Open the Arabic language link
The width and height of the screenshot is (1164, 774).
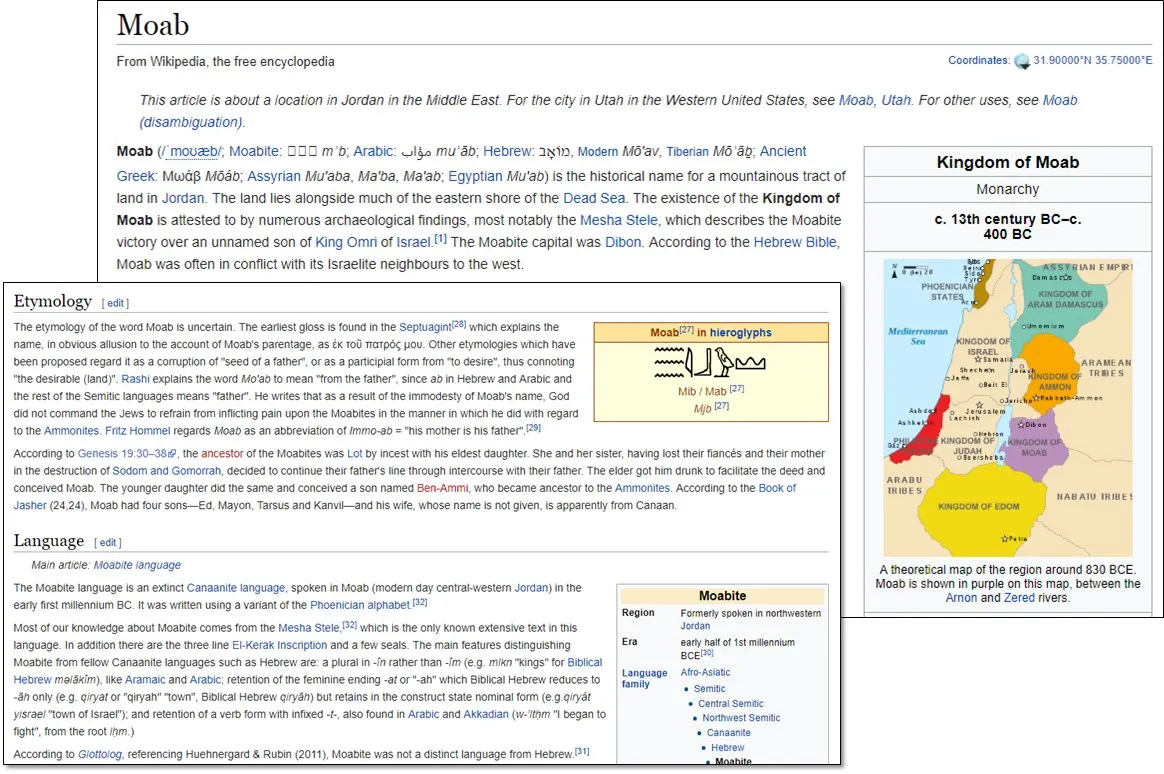coord(373,151)
